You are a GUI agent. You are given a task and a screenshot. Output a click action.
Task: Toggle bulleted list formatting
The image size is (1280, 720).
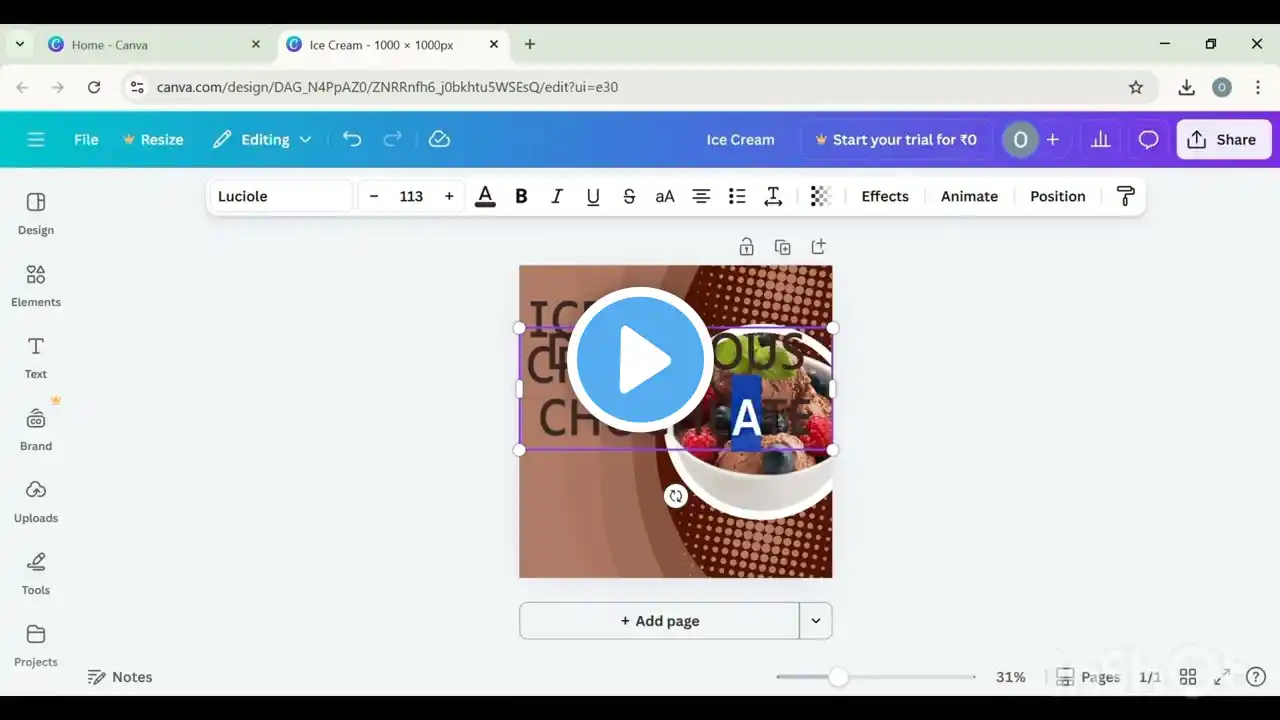click(x=737, y=196)
